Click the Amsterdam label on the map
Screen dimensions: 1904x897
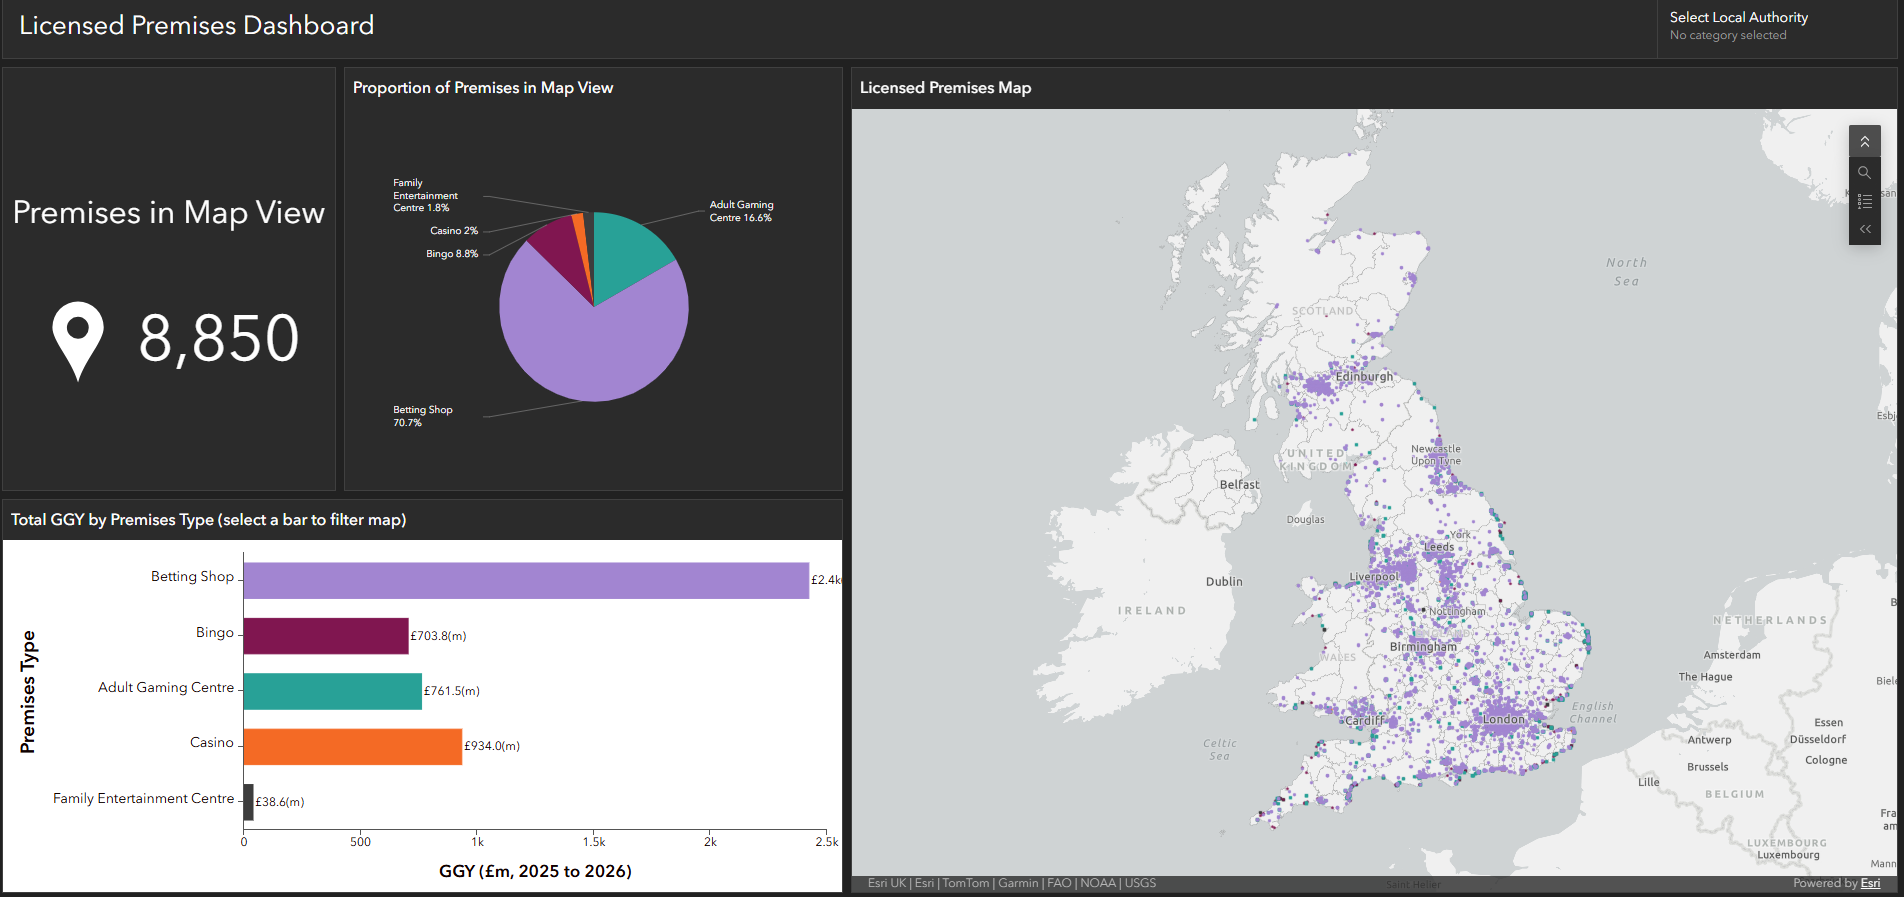pyautogui.click(x=1732, y=656)
